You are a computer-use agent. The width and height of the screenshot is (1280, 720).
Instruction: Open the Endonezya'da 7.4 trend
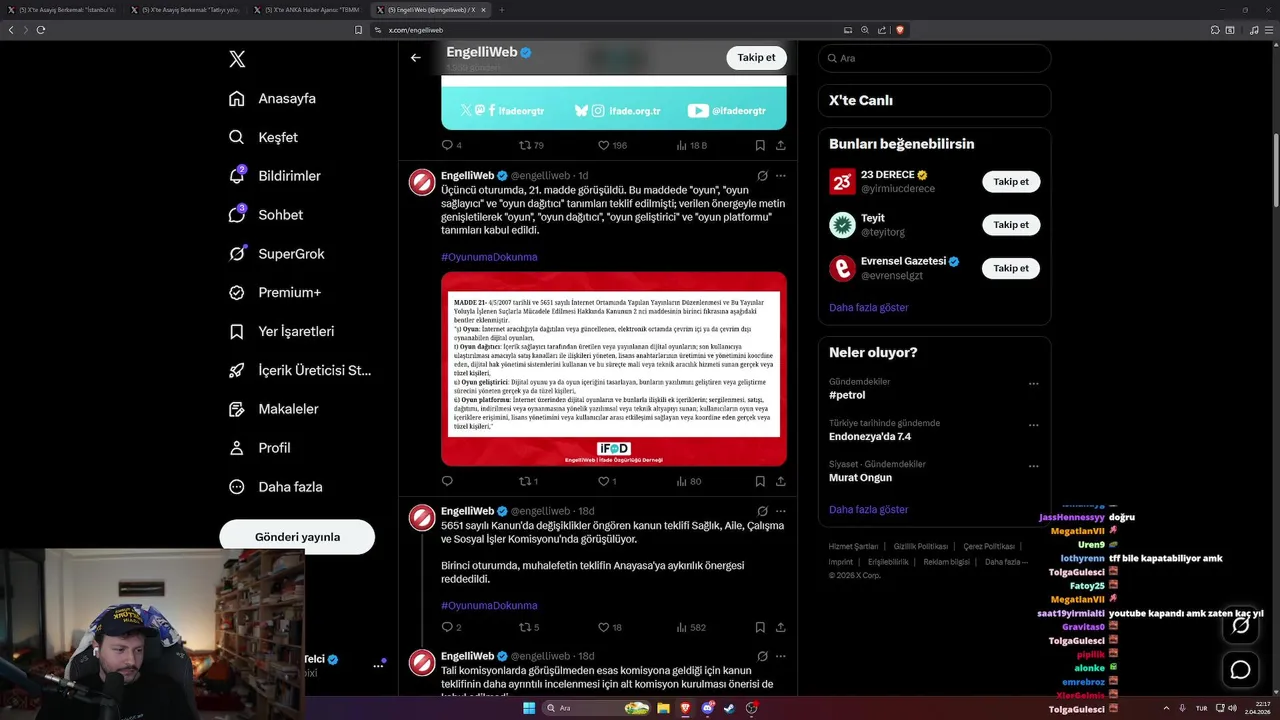(870, 436)
